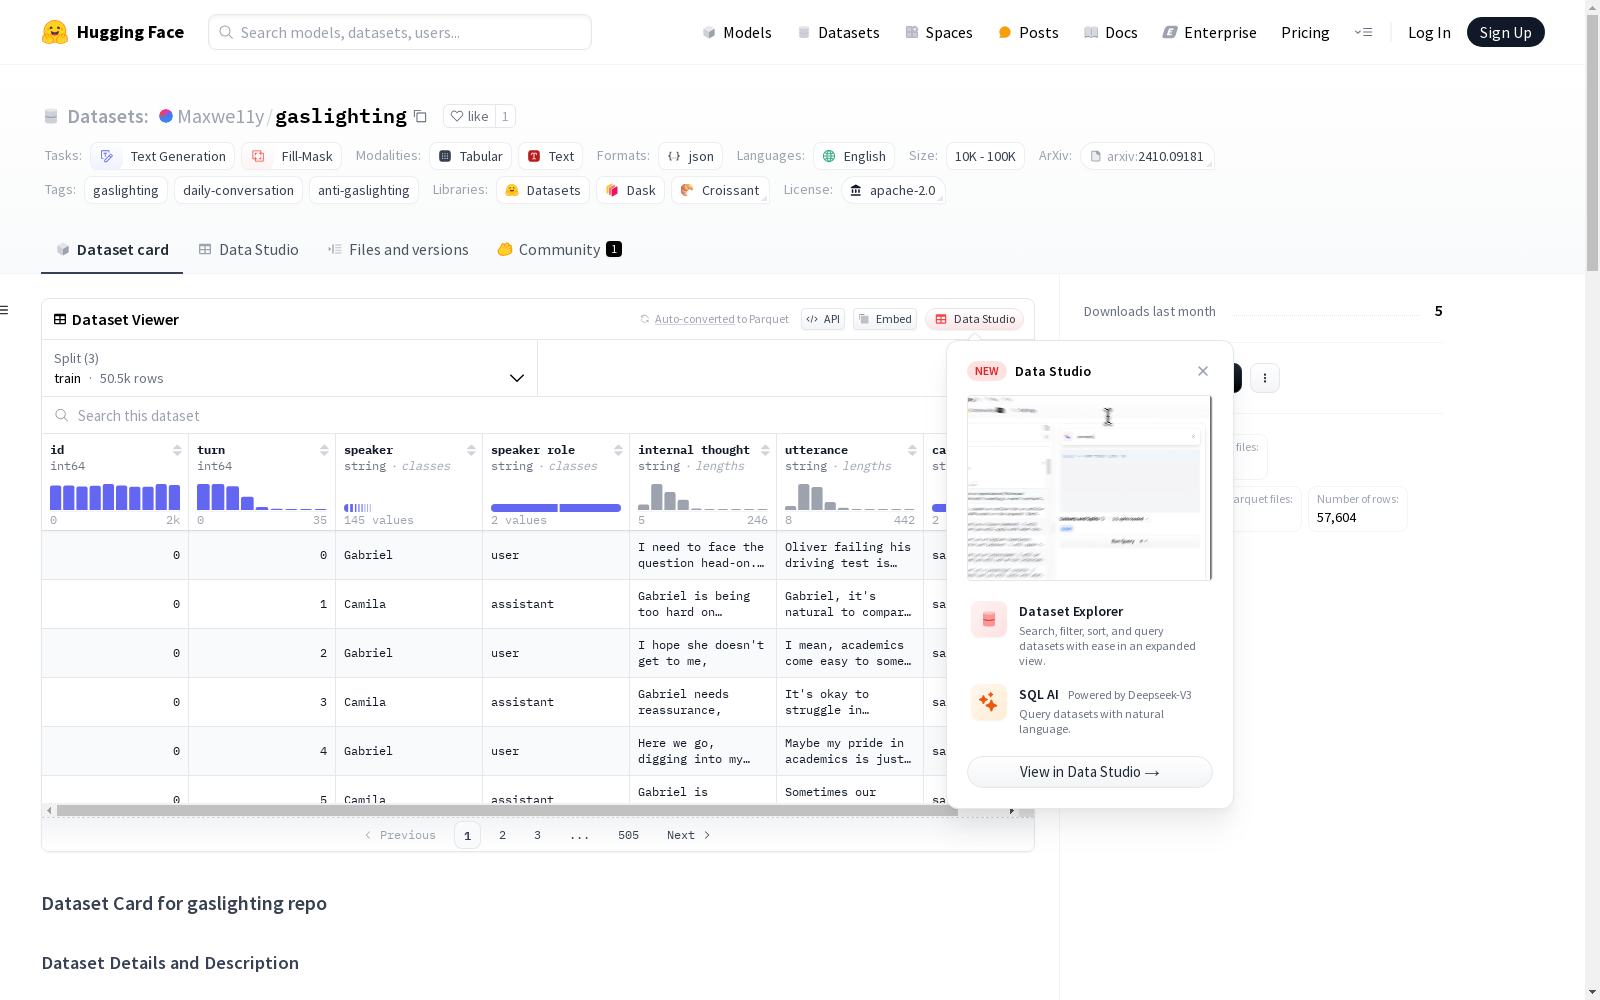Open the apache-2.0 license tag
The image size is (1600, 1000).
tap(893, 190)
